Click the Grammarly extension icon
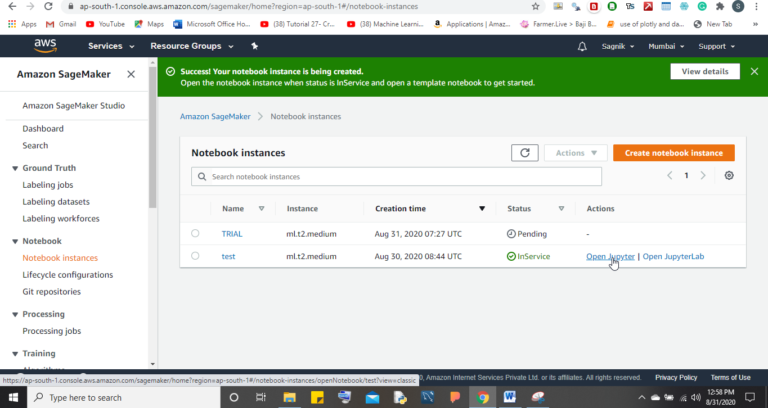This screenshot has height=408, width=768. tap(702, 6)
